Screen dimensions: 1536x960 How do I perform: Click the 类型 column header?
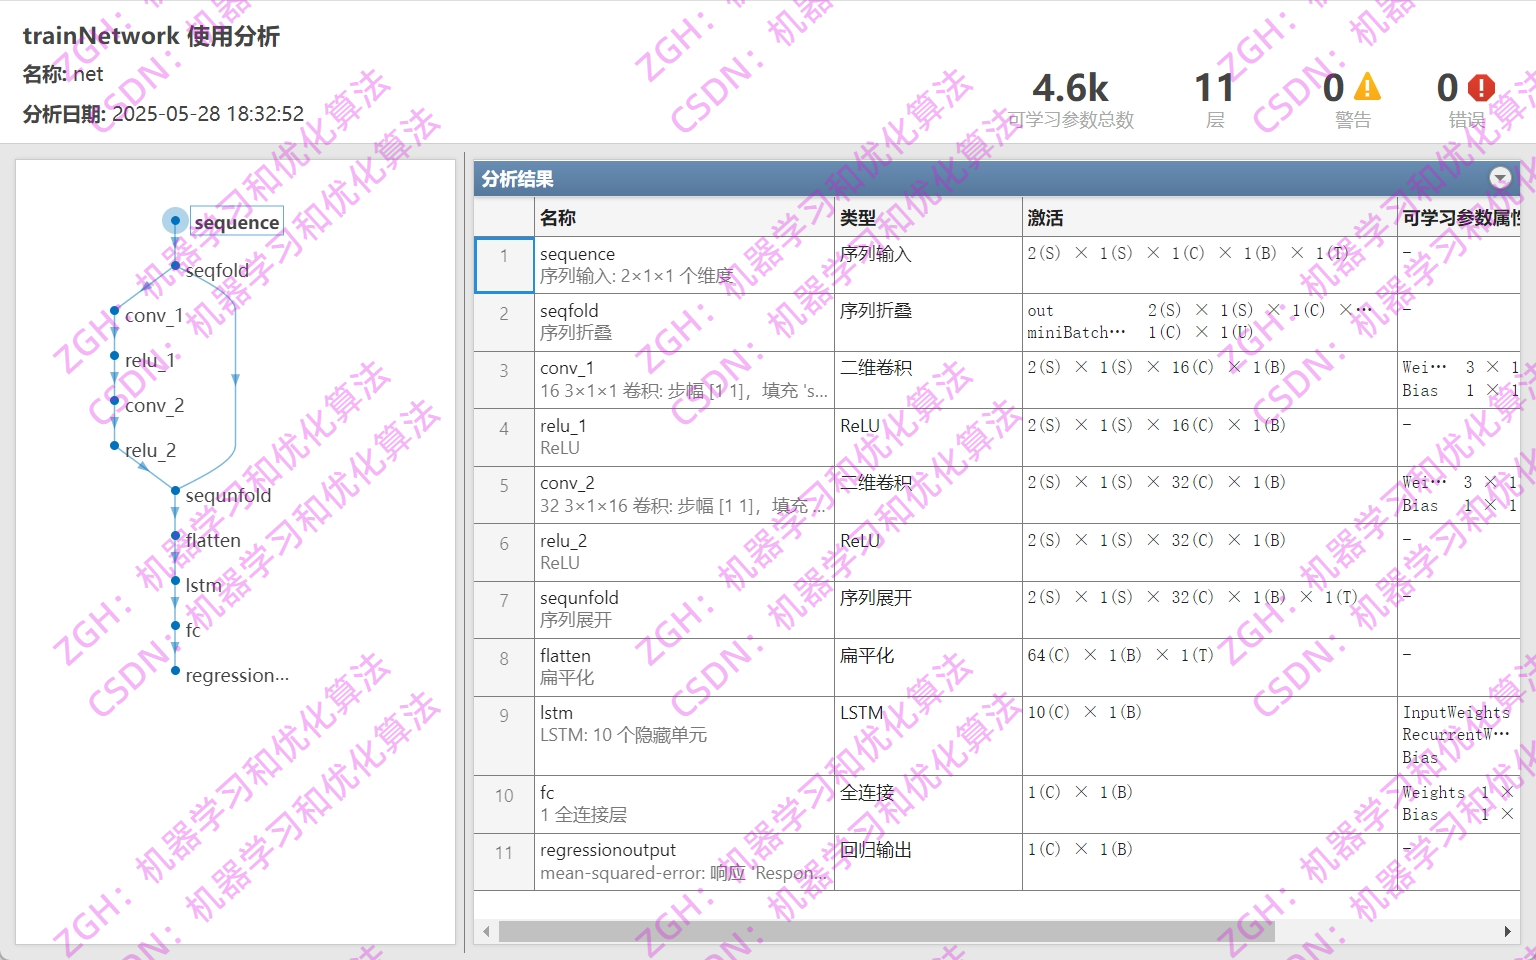coord(928,217)
